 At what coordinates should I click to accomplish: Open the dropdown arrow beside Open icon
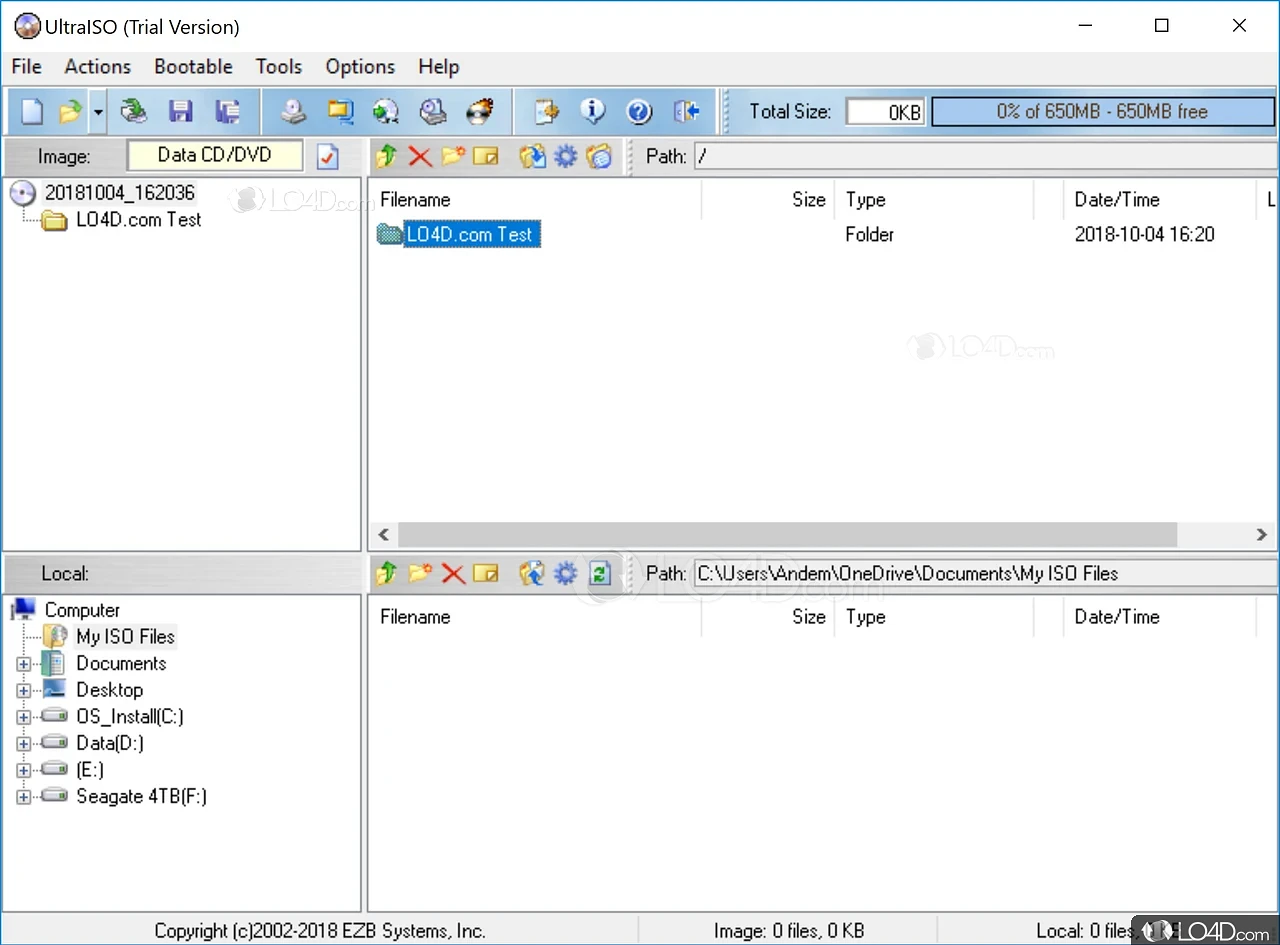coord(97,111)
